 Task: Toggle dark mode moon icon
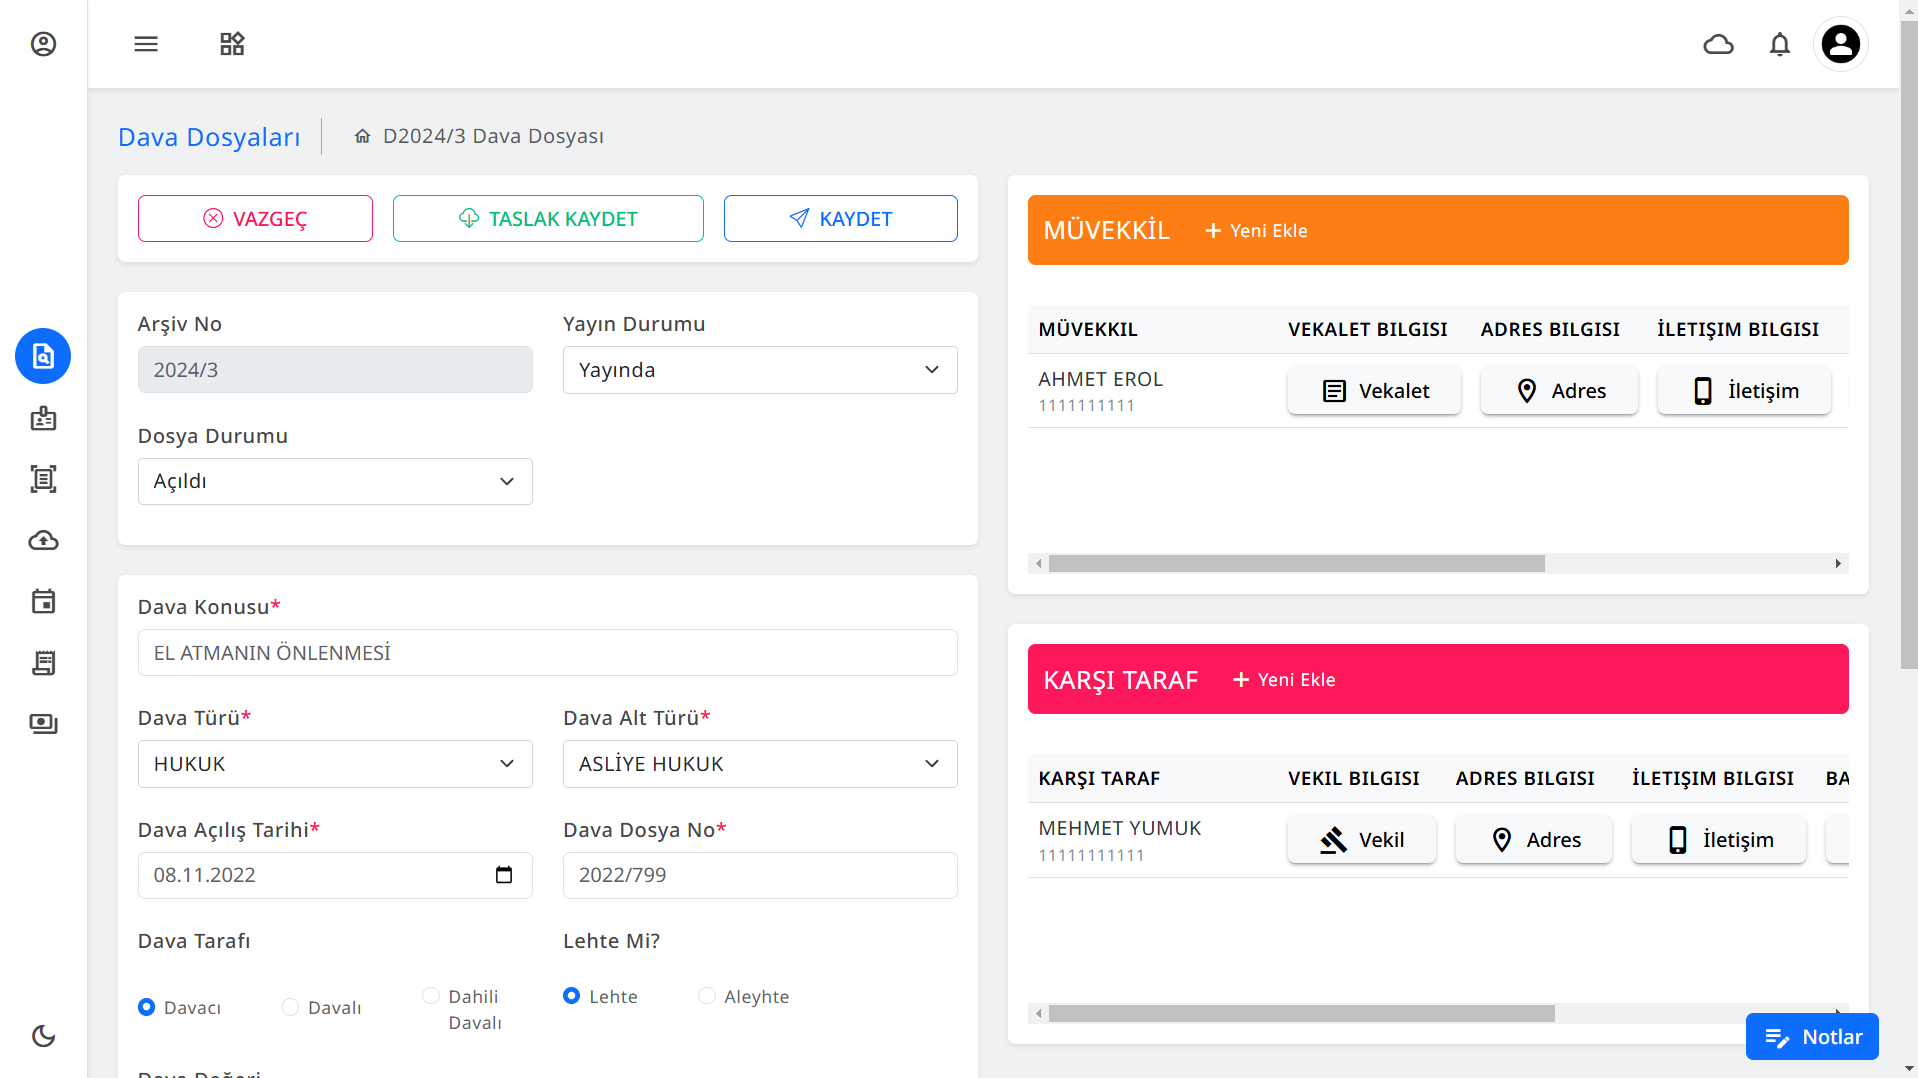[43, 1036]
